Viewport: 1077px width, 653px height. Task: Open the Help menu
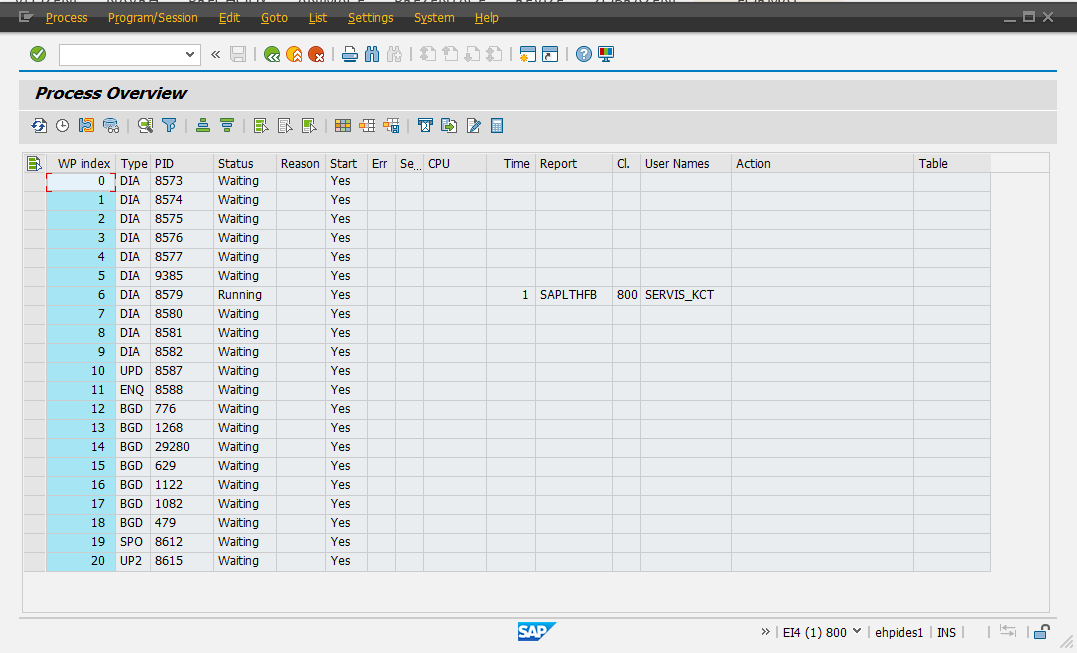tap(486, 18)
